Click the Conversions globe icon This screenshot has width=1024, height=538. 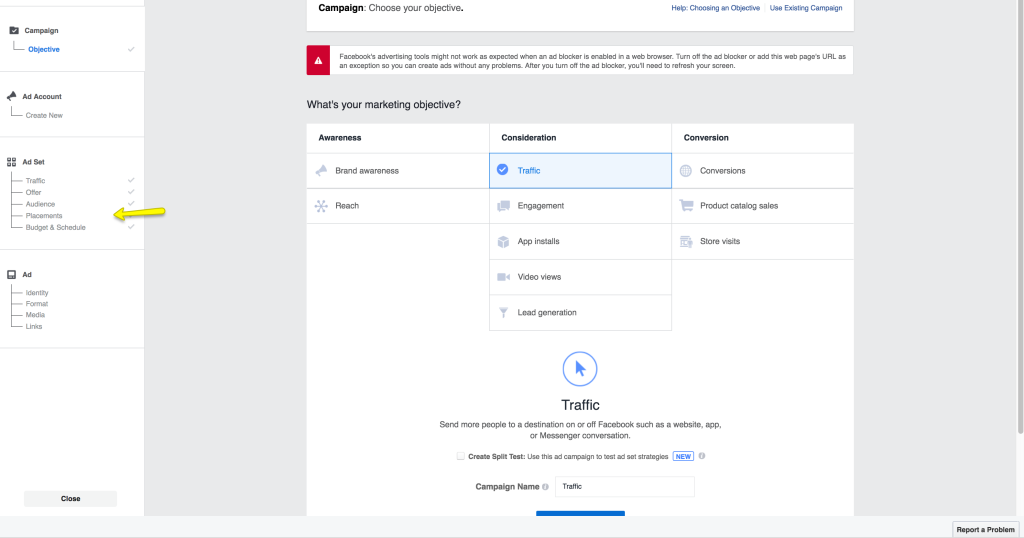click(686, 170)
